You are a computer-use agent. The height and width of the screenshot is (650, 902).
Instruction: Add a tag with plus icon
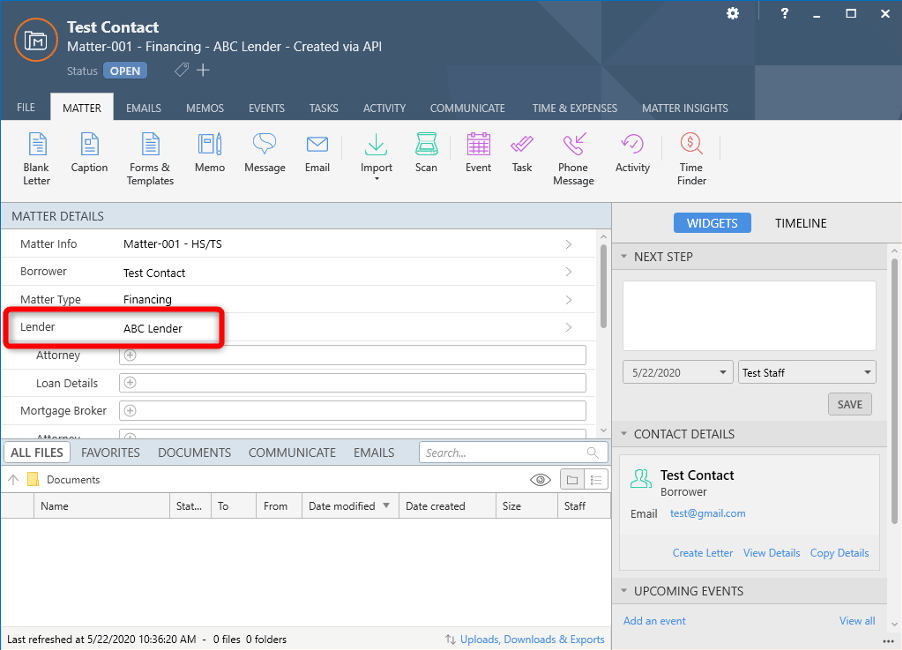coord(203,70)
